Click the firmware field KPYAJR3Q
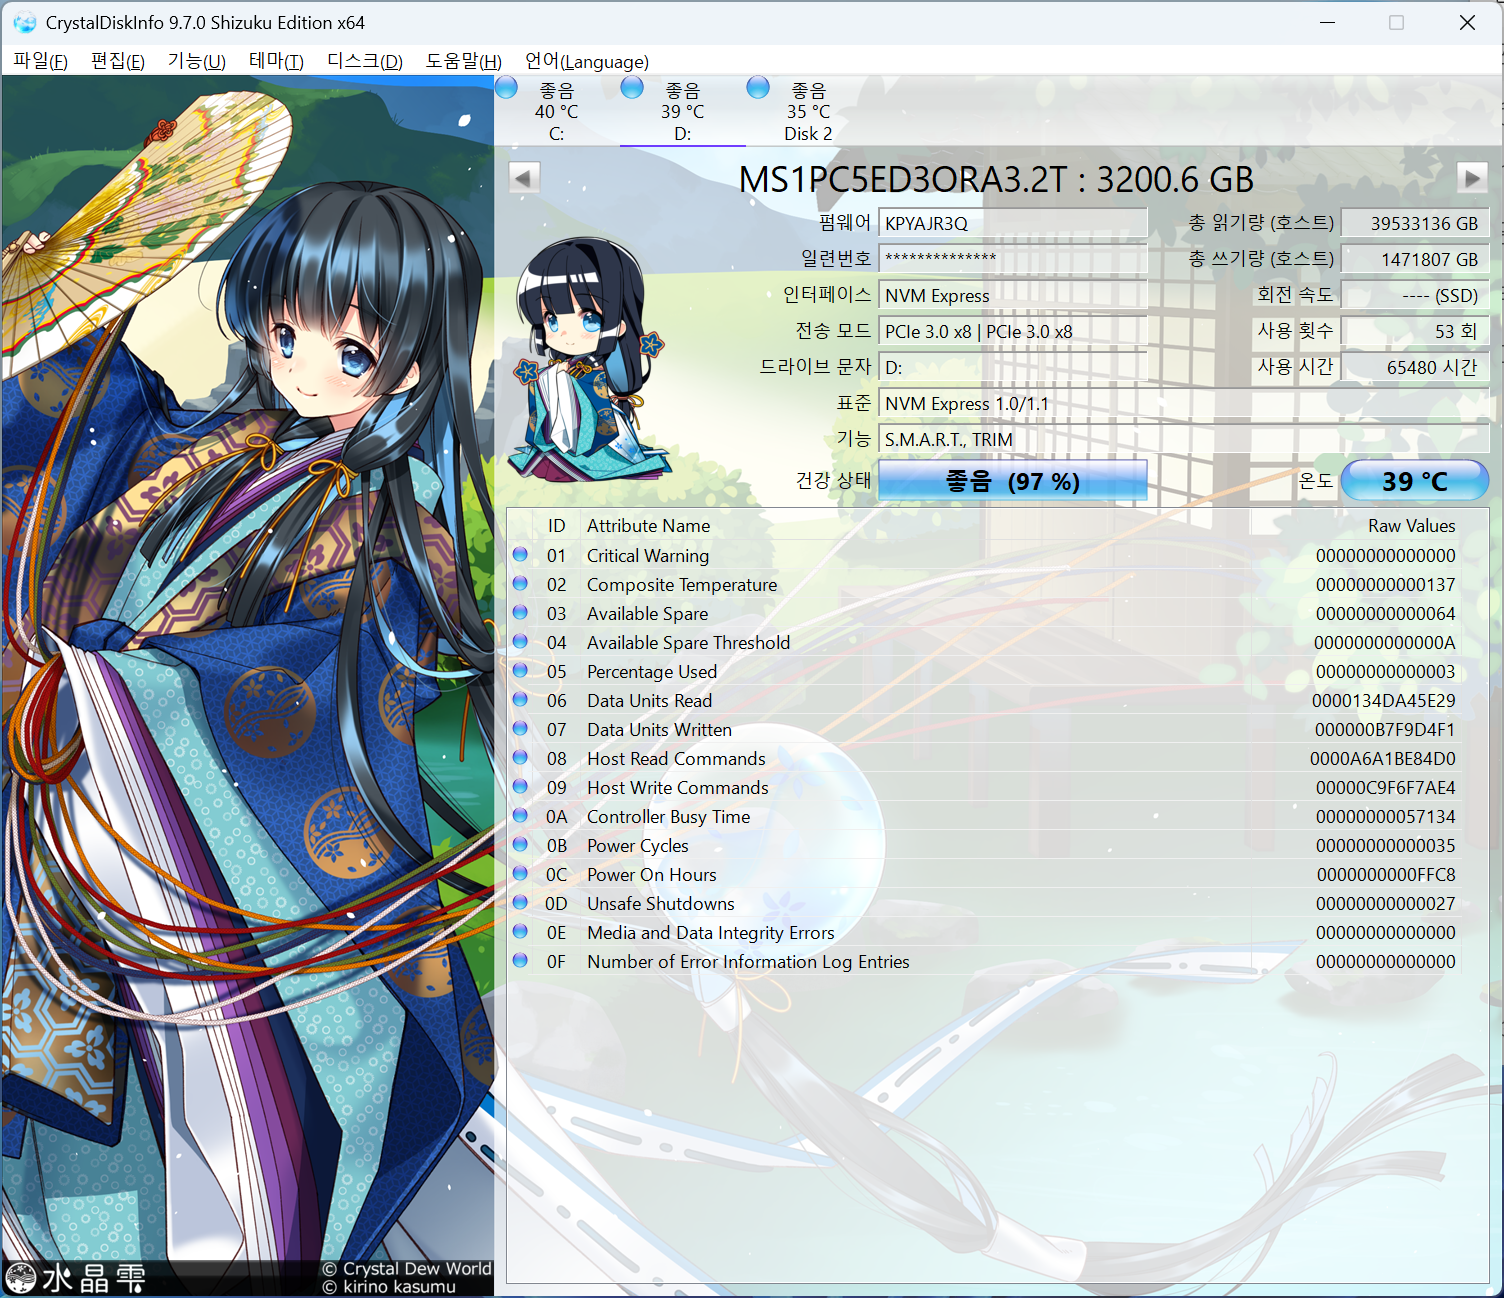Viewport: 1504px width, 1298px height. [x=1012, y=223]
